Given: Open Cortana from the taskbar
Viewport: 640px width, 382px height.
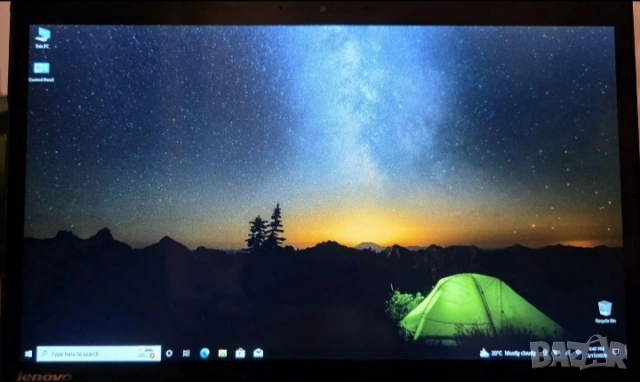Looking at the screenshot, I should click(x=169, y=353).
